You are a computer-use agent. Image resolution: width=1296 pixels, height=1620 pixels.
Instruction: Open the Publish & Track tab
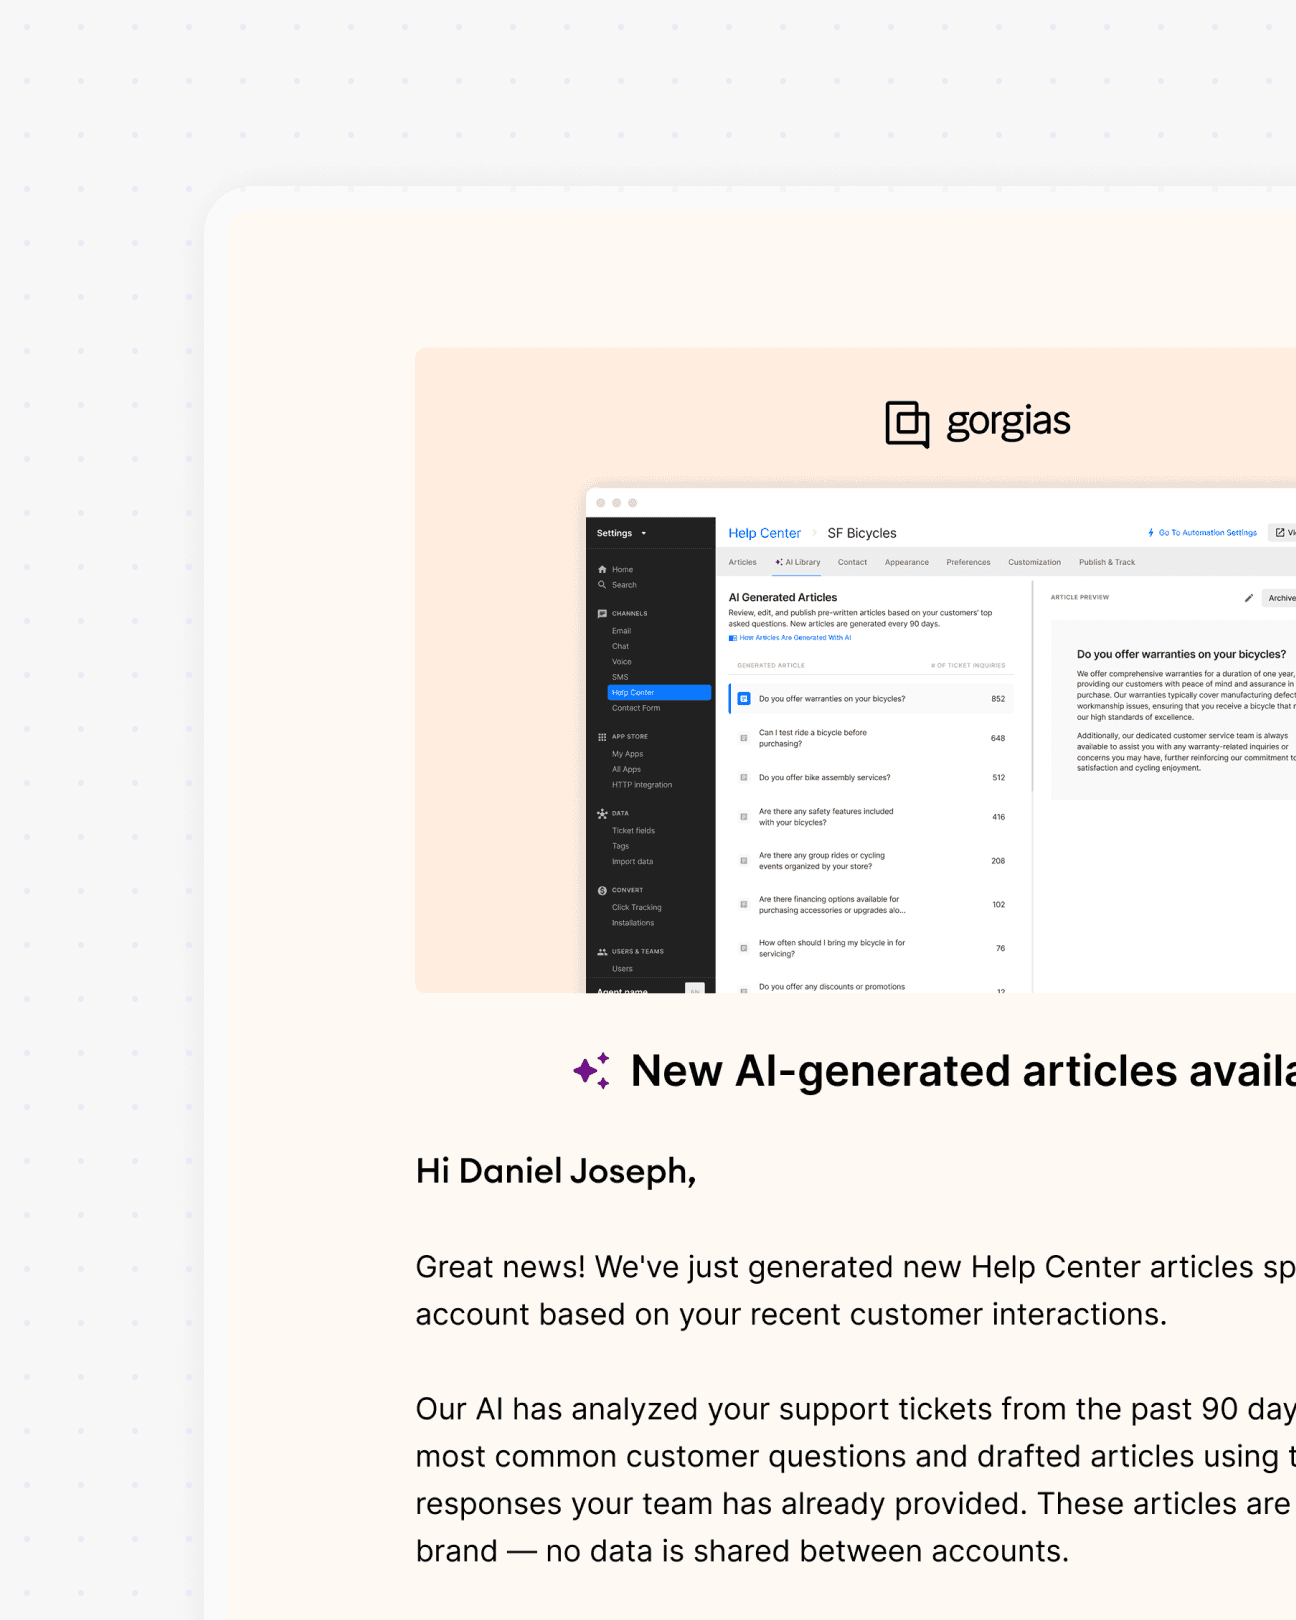(1107, 562)
